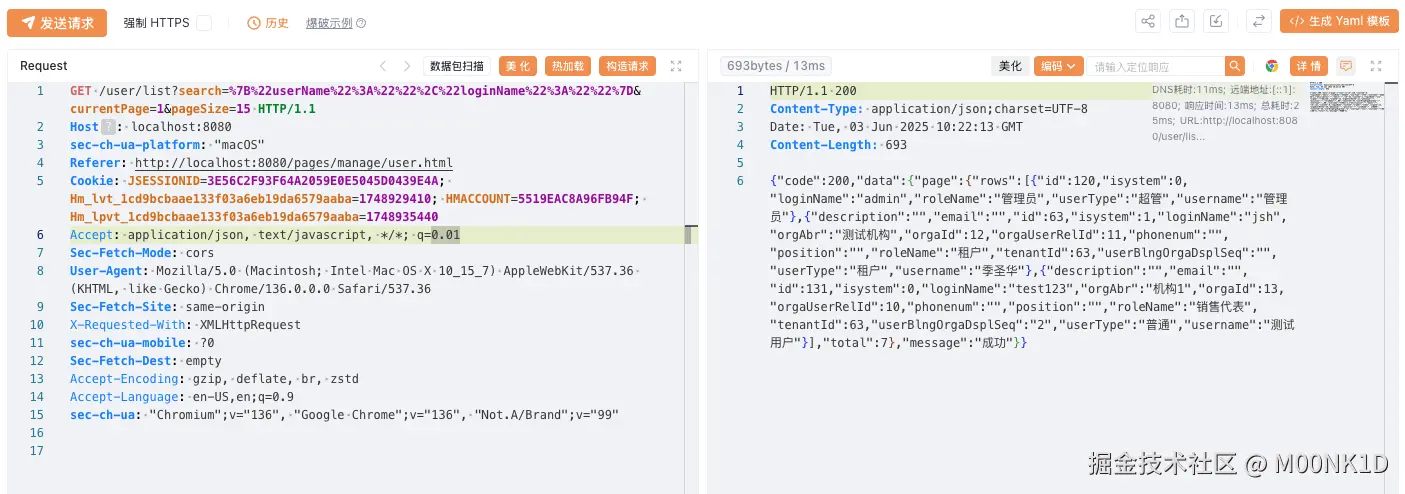Focus the 请输入定位响应 search field
The height and width of the screenshot is (494, 1405).
click(1156, 67)
